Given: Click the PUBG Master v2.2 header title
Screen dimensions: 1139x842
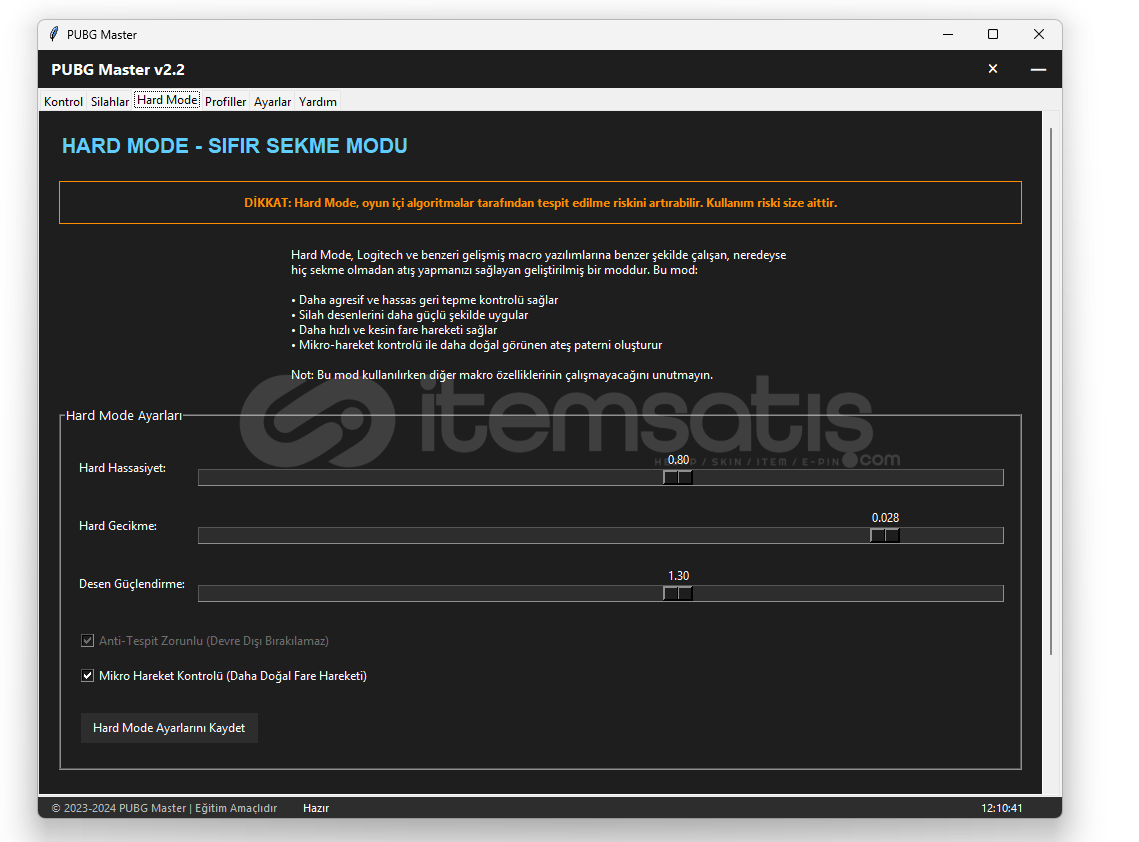Looking at the screenshot, I should pyautogui.click(x=118, y=70).
